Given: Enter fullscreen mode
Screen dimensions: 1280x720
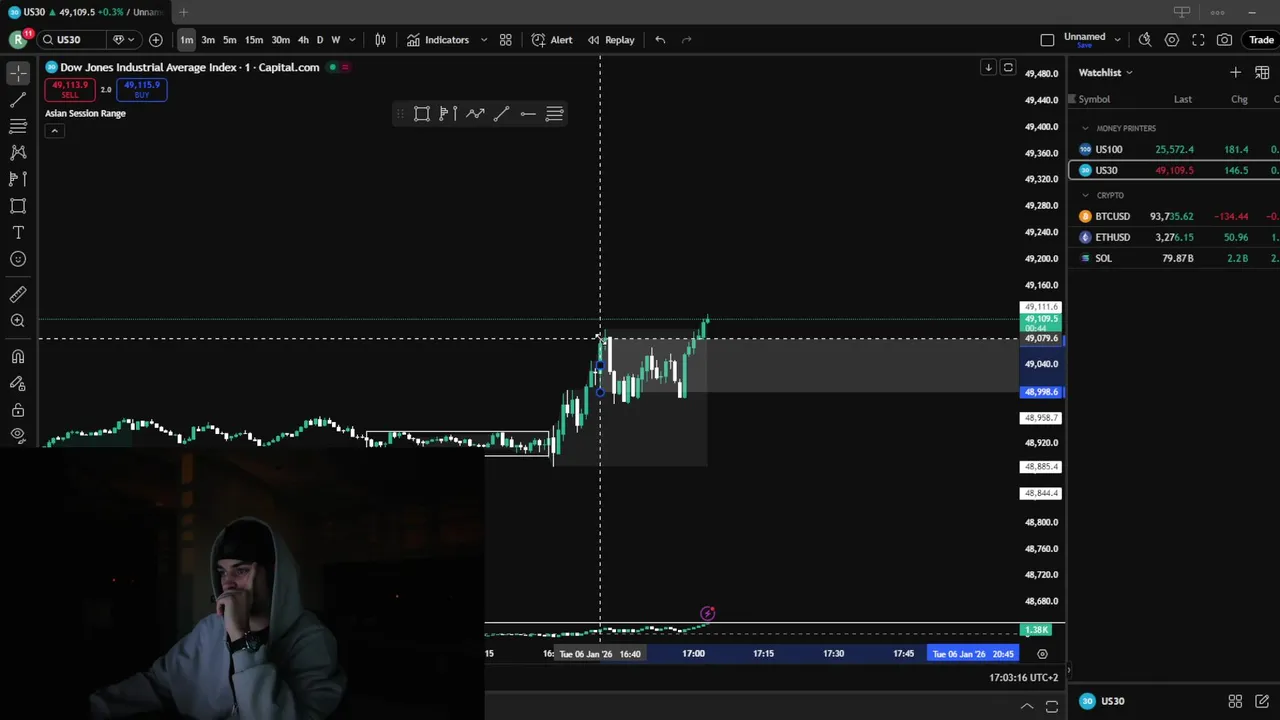Looking at the screenshot, I should 1198,40.
